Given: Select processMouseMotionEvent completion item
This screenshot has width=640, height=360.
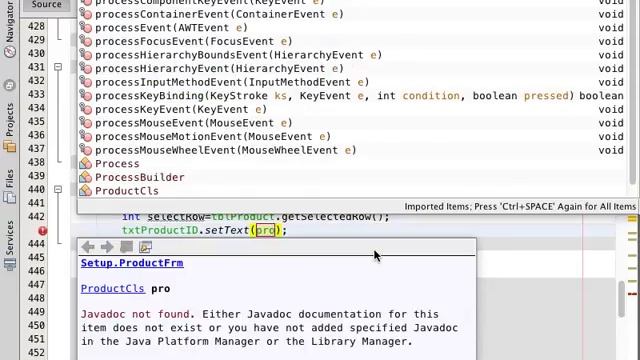Looking at the screenshot, I should pos(351,137).
